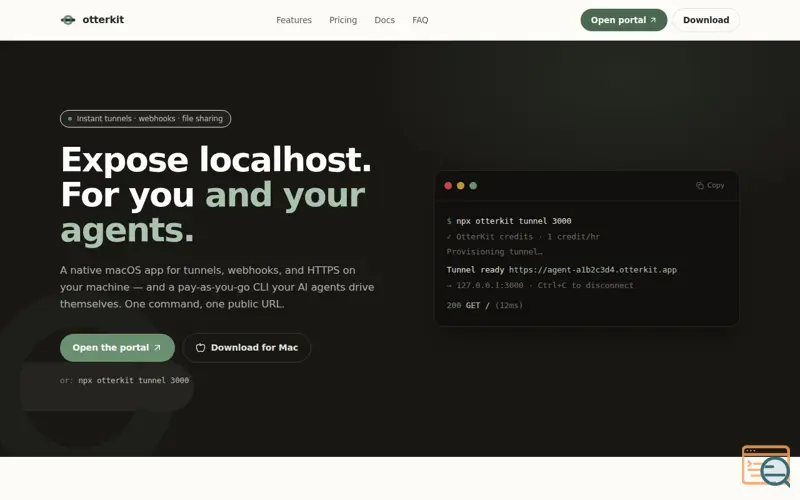The width and height of the screenshot is (800, 500).
Task: Click the '127.0.0.1:3000 · Ctrl+C to disconnect' line
Action: pyautogui.click(x=540, y=285)
